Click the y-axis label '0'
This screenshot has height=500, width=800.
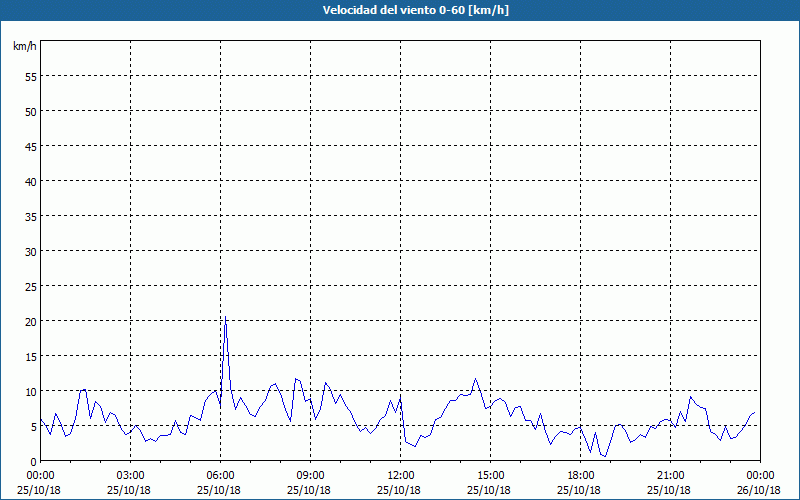34,462
